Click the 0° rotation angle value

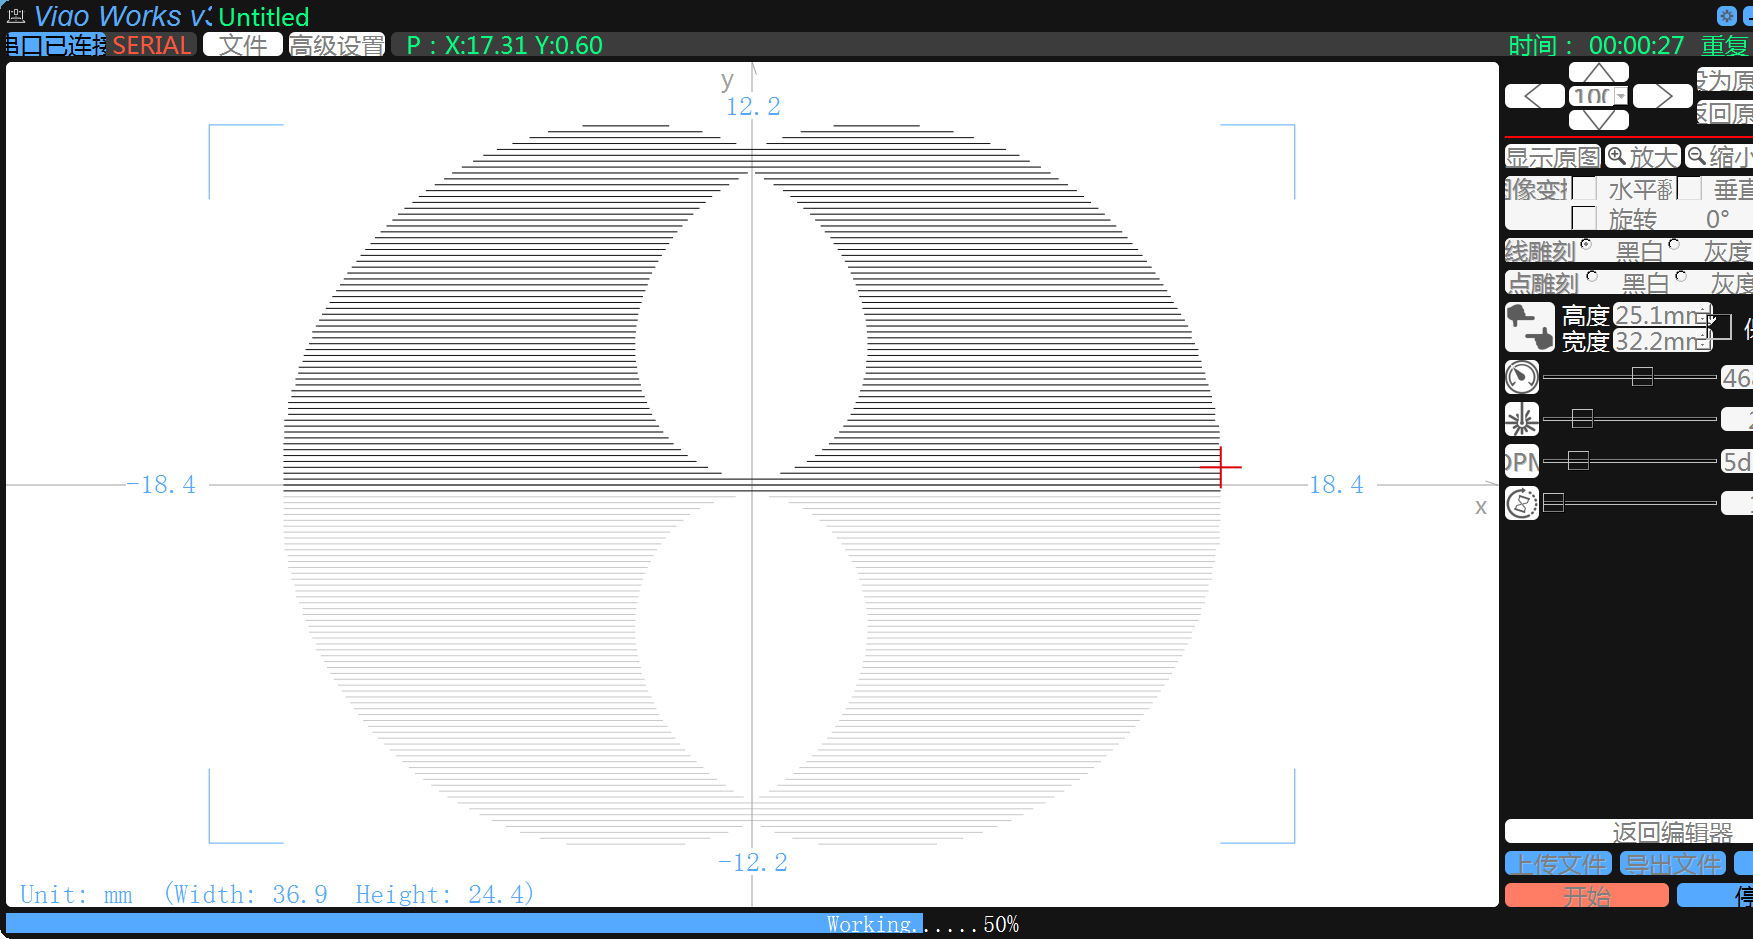point(1717,219)
